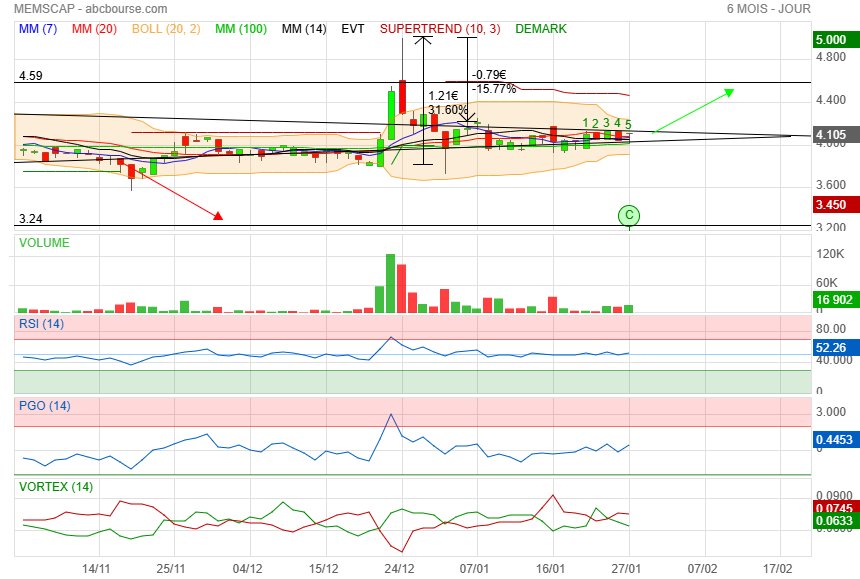
Task: Click the 3.24 support level label
Action: pos(31,219)
